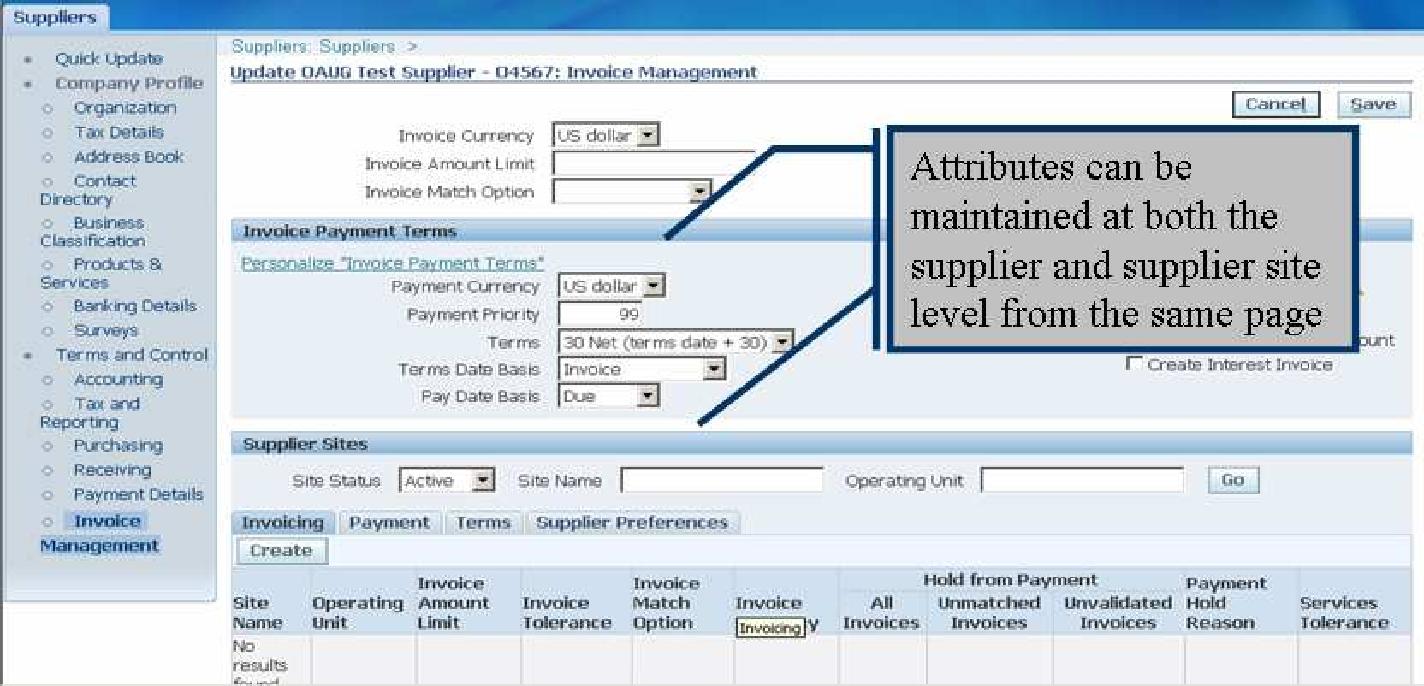Screen dimensions: 1424x686
Task: Save the supplier invoice management changes
Action: pyautogui.click(x=1372, y=103)
